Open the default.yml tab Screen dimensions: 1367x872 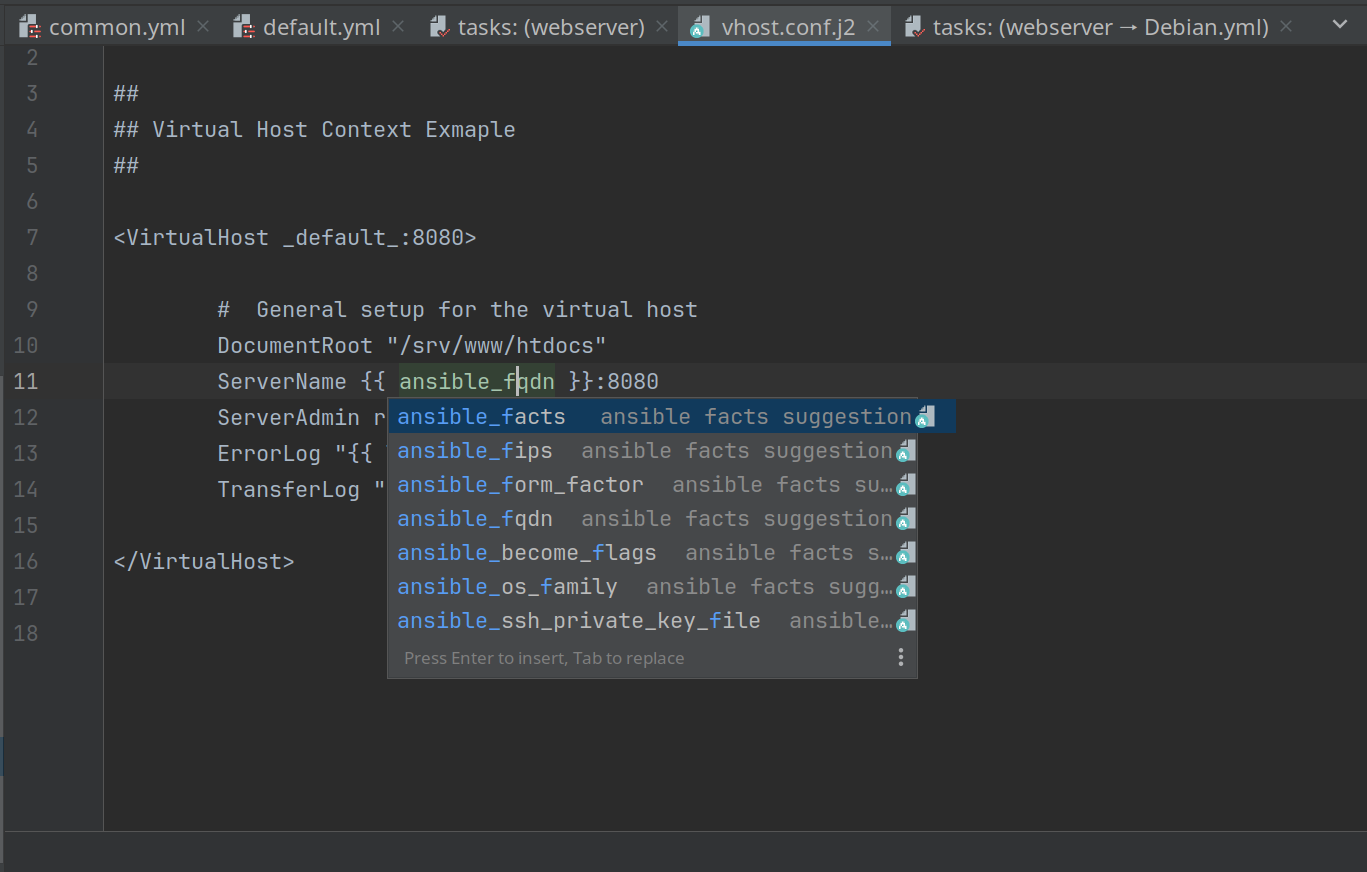321,27
